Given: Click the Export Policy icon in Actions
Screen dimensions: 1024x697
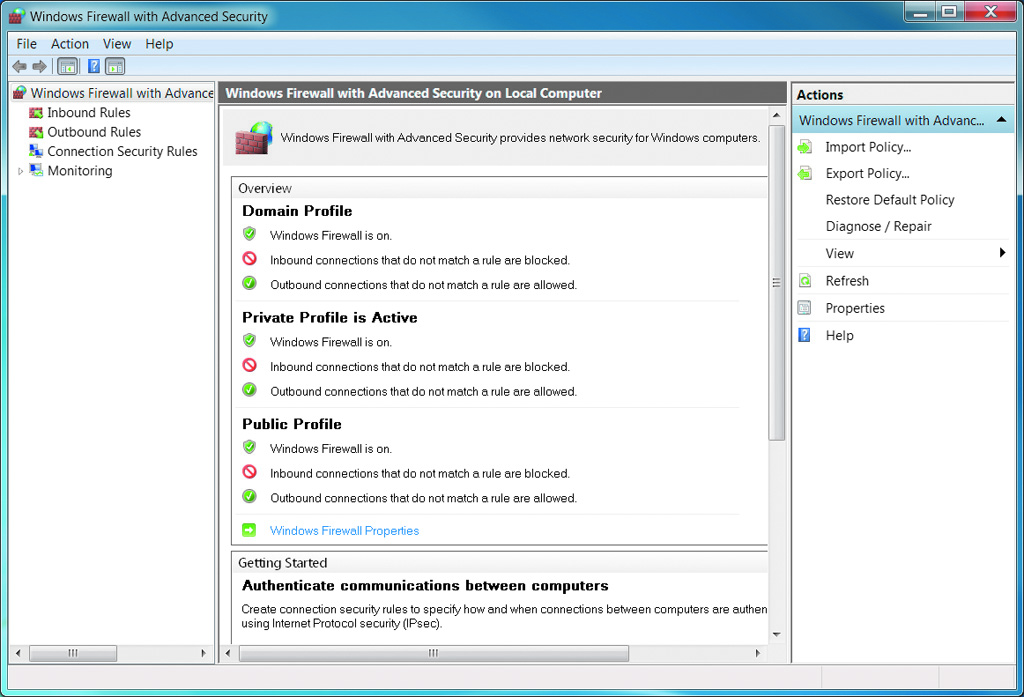Looking at the screenshot, I should pos(805,174).
